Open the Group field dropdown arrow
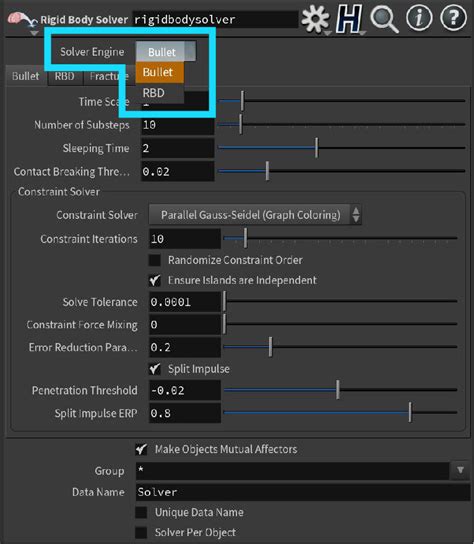 [460, 470]
